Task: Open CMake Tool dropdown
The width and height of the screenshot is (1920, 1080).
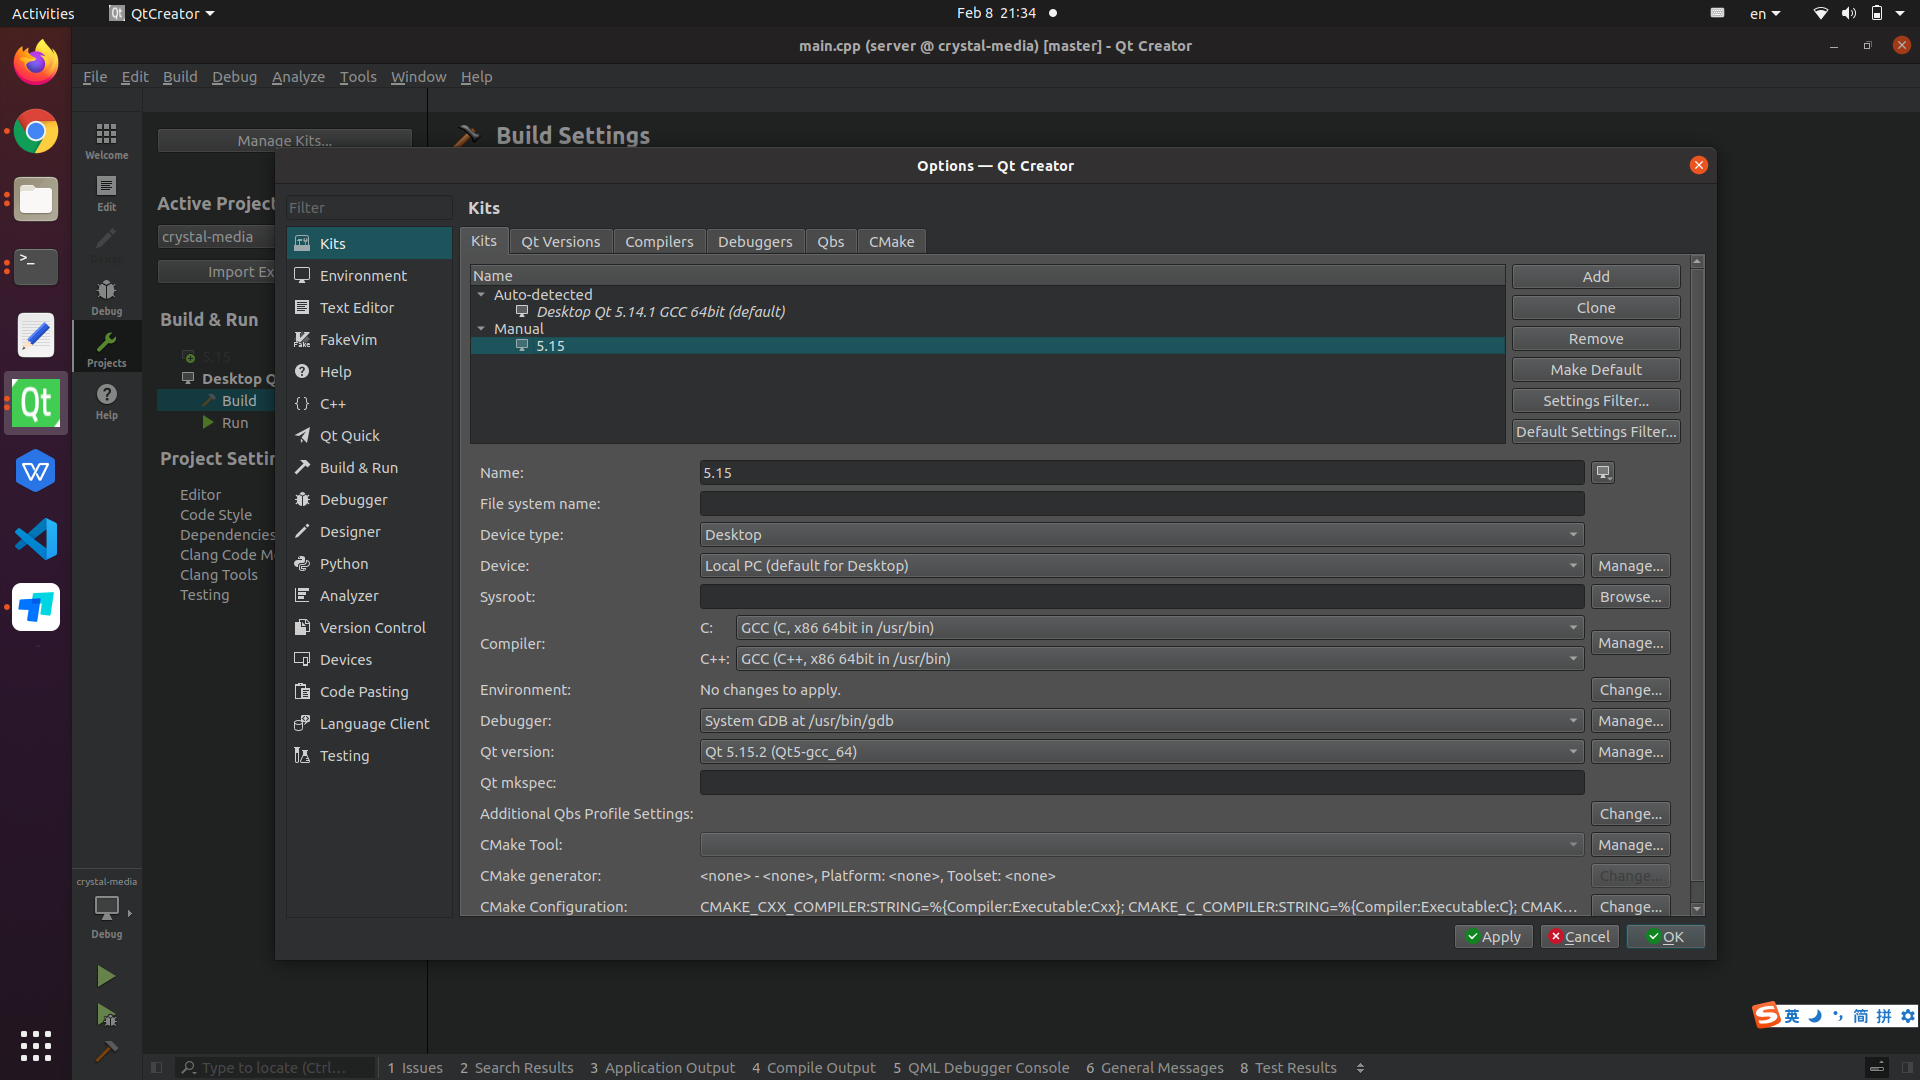Action: click(1142, 845)
